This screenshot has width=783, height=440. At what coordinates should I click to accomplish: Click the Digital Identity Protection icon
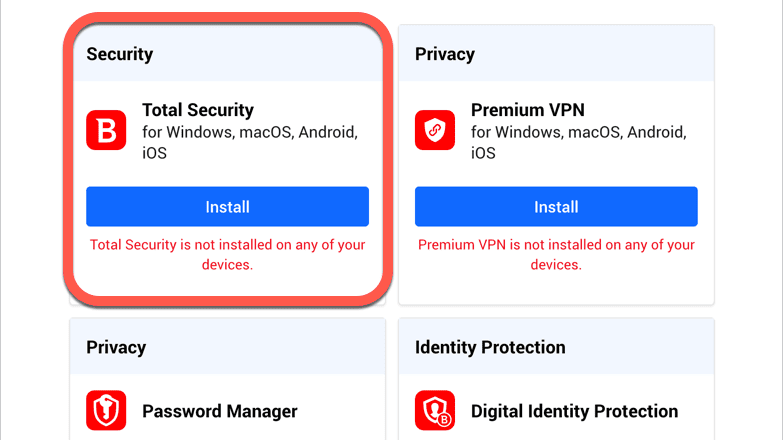click(434, 411)
